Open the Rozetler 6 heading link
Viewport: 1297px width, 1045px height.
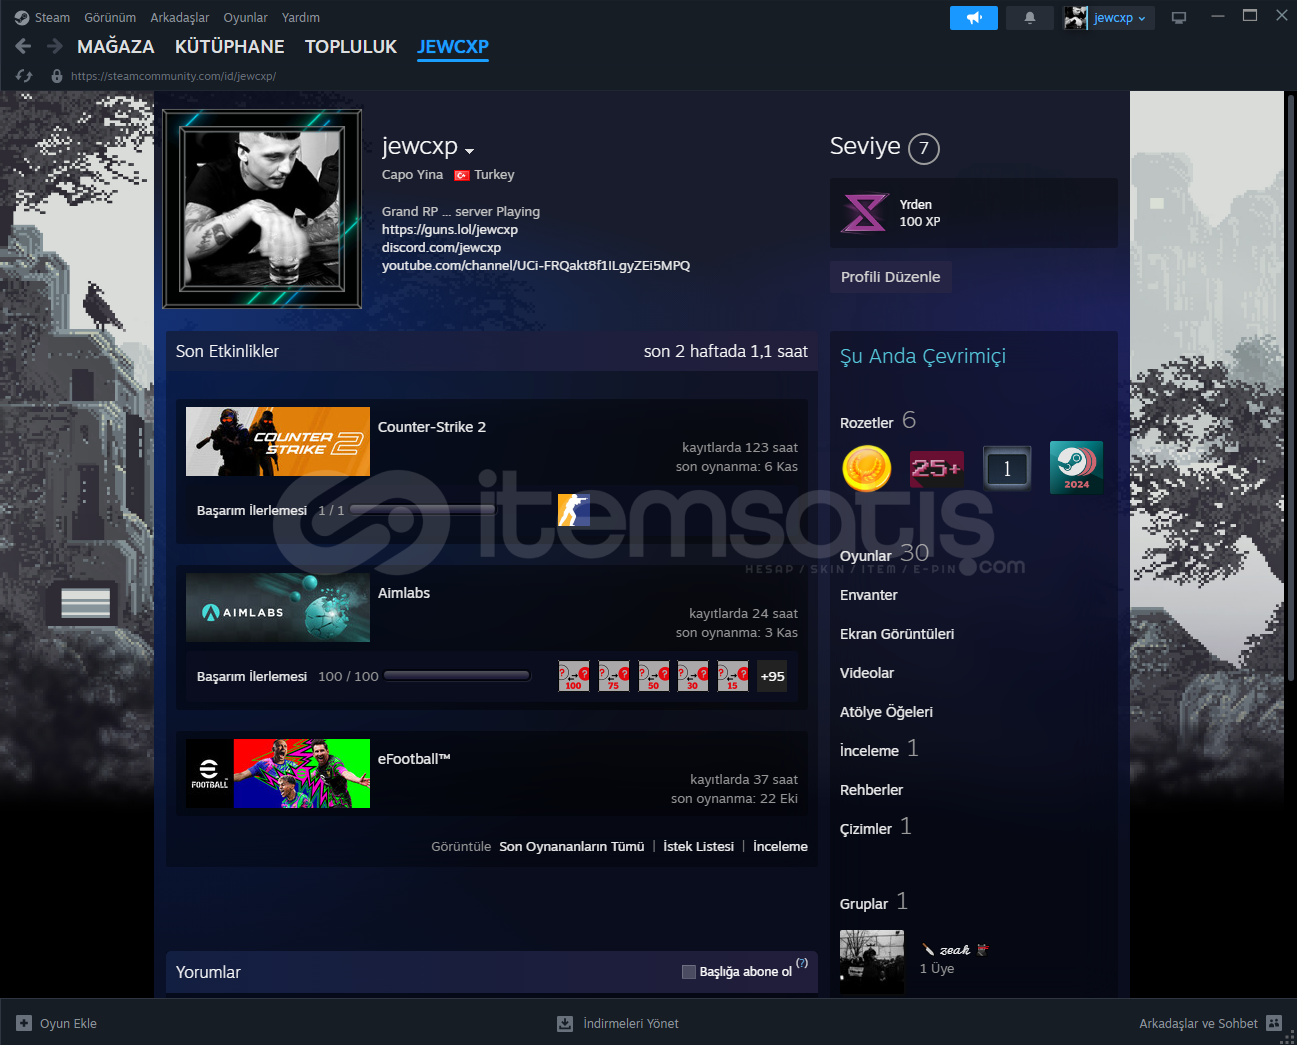coord(878,421)
